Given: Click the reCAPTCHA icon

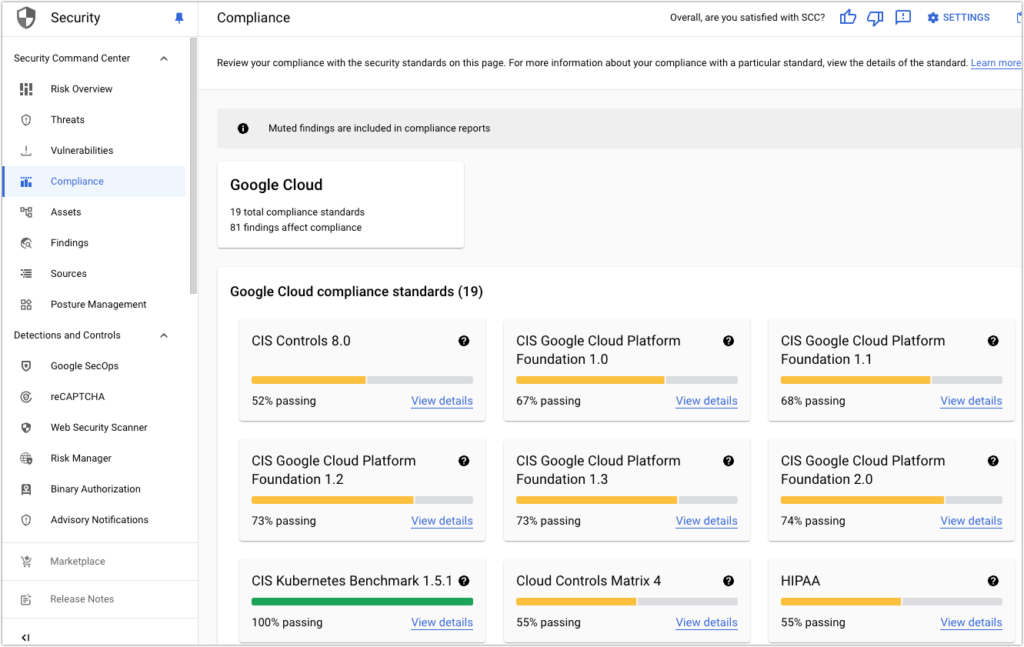Looking at the screenshot, I should pyautogui.click(x=26, y=397).
